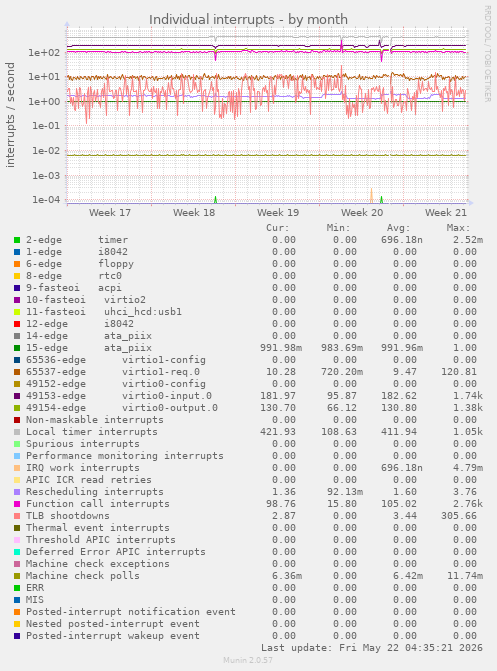Click the magenta Function call interrupts swatch
Screen dimensions: 497x671
[x=17, y=504]
